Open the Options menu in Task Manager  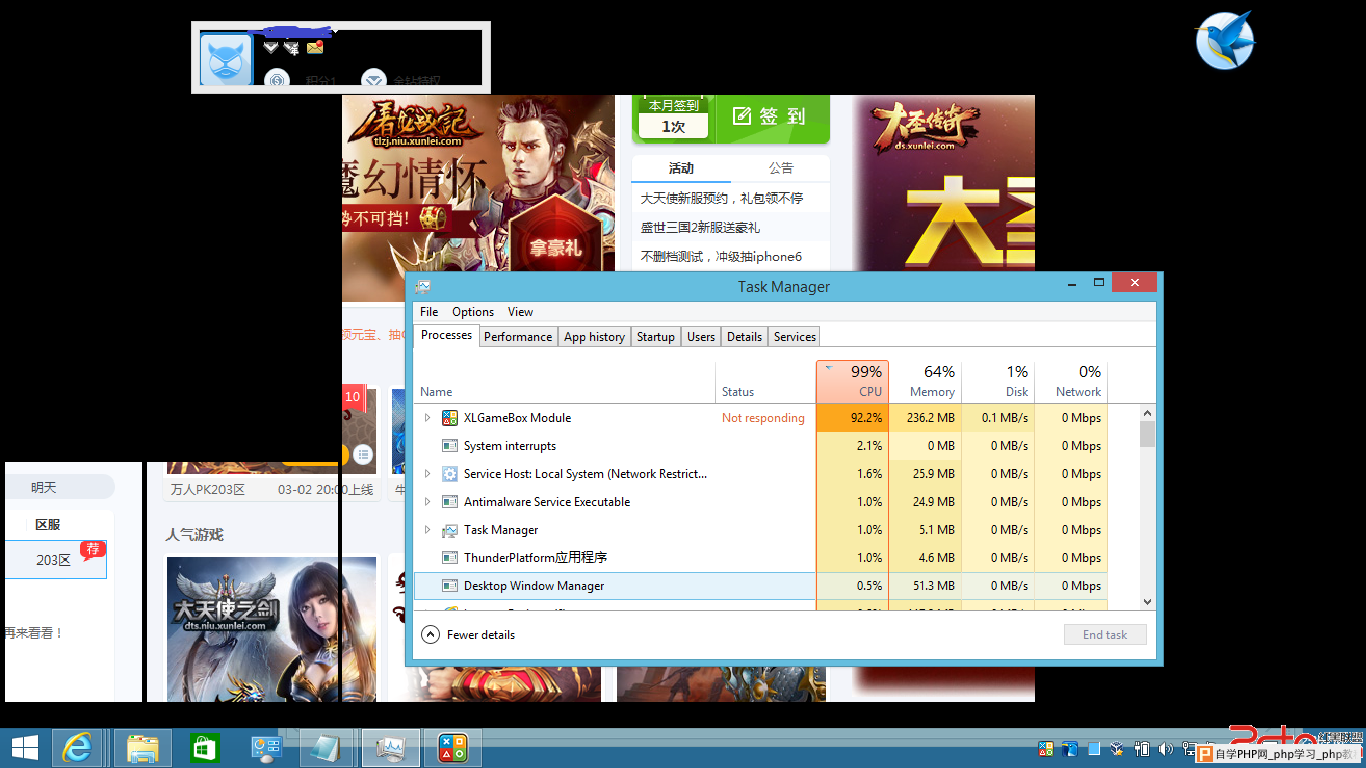(x=473, y=312)
